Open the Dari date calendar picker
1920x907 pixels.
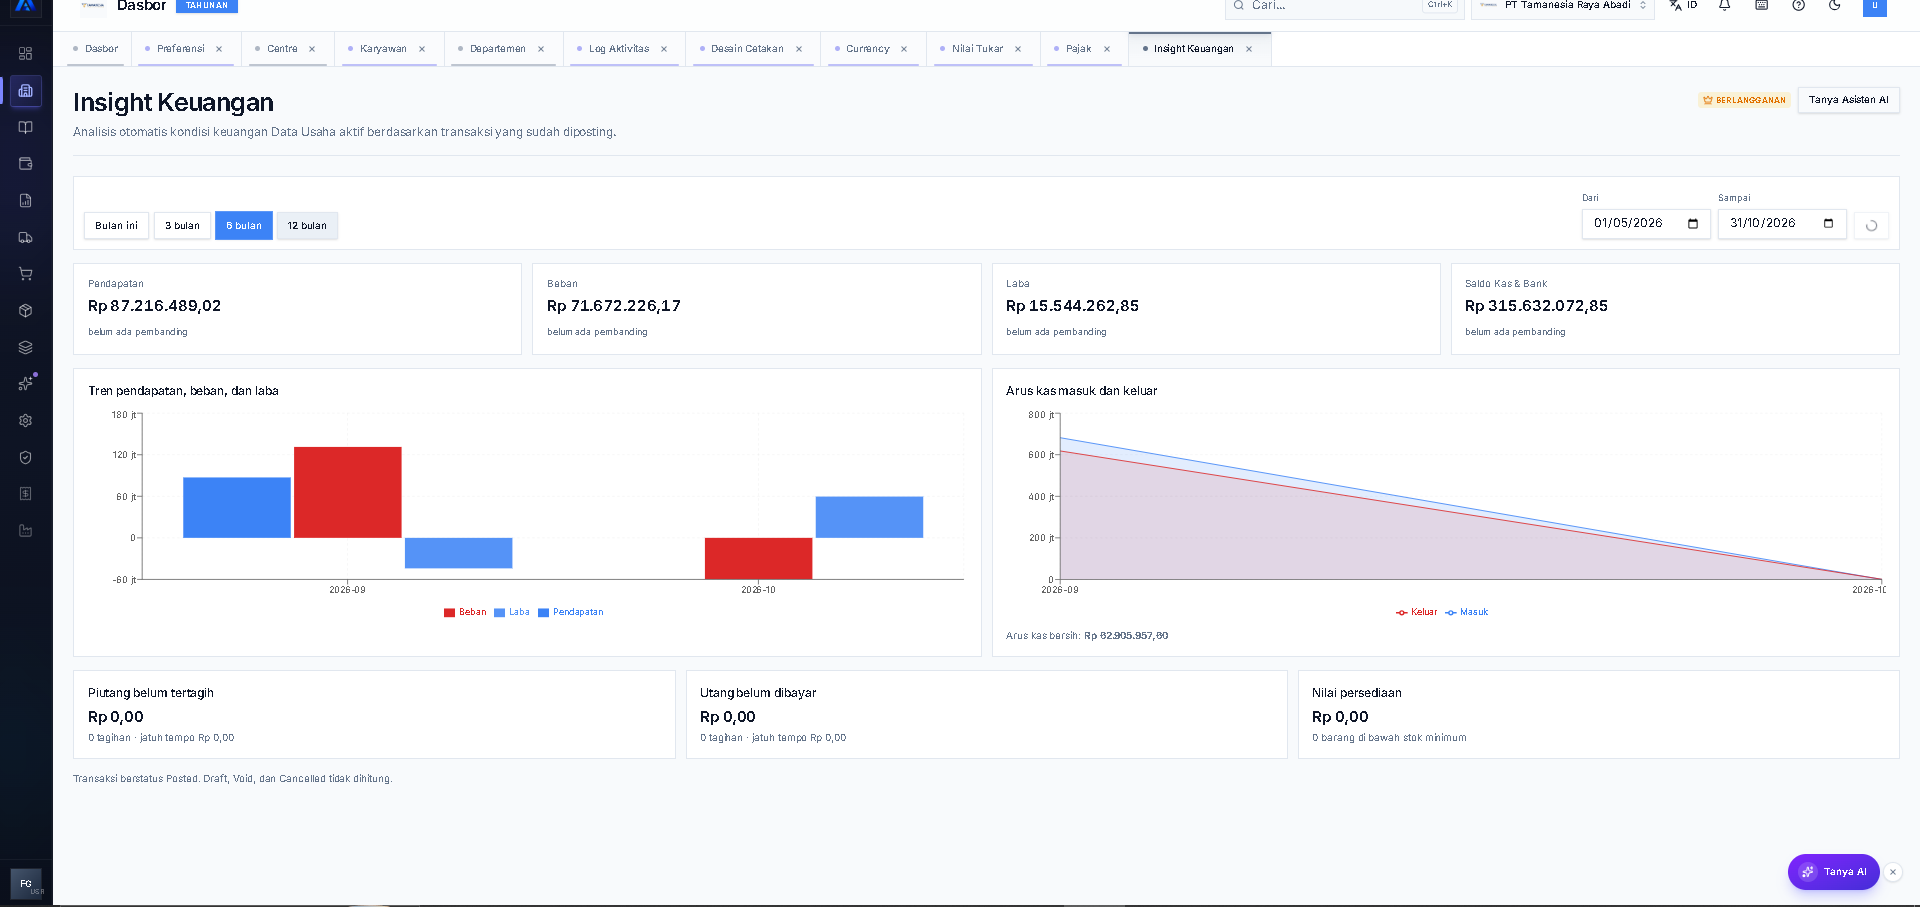[x=1693, y=223]
